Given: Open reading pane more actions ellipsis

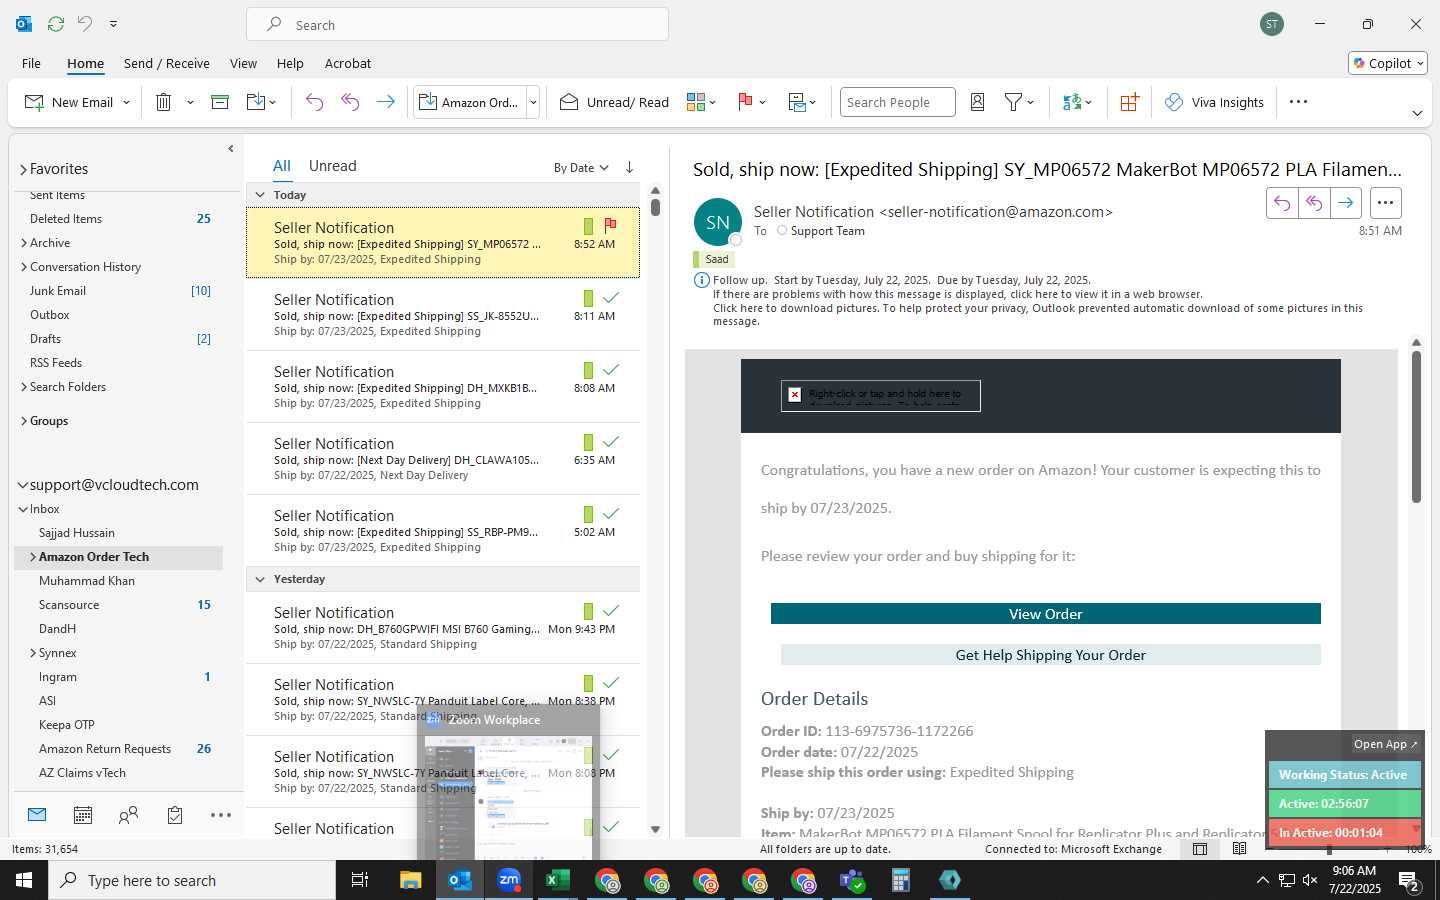Looking at the screenshot, I should tap(1385, 203).
